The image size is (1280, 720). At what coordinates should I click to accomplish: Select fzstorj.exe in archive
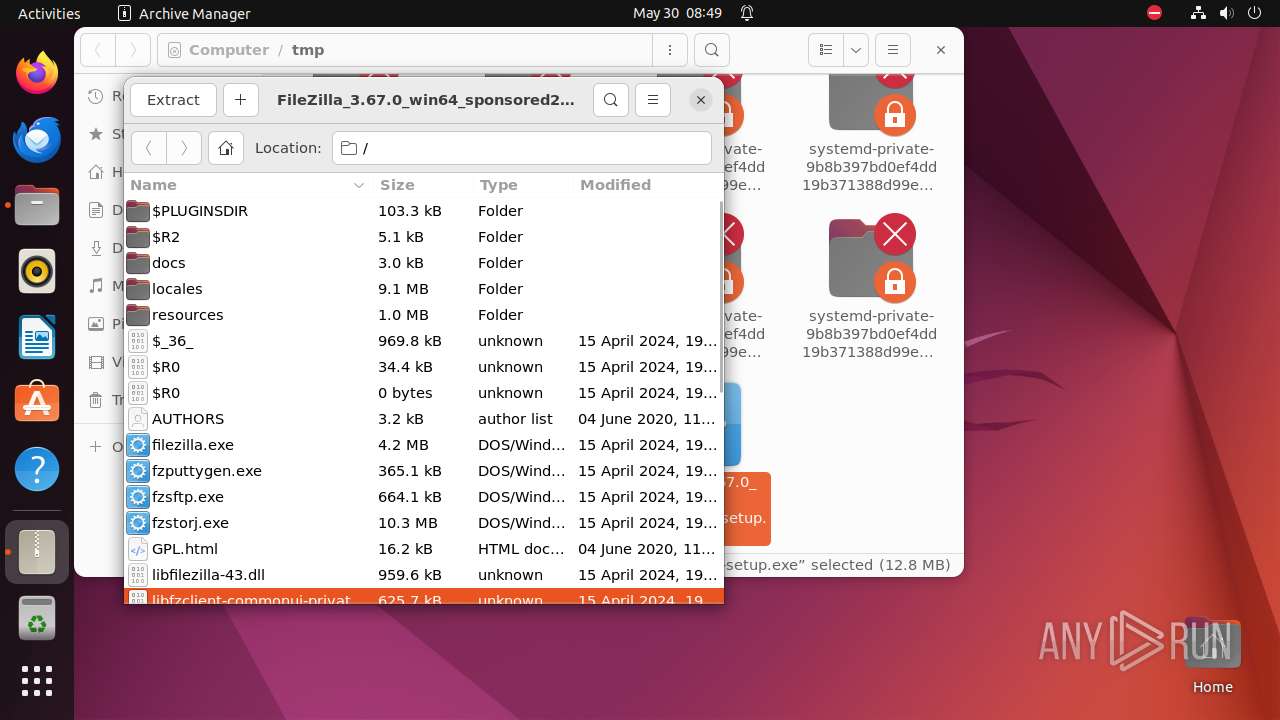[x=422, y=523]
